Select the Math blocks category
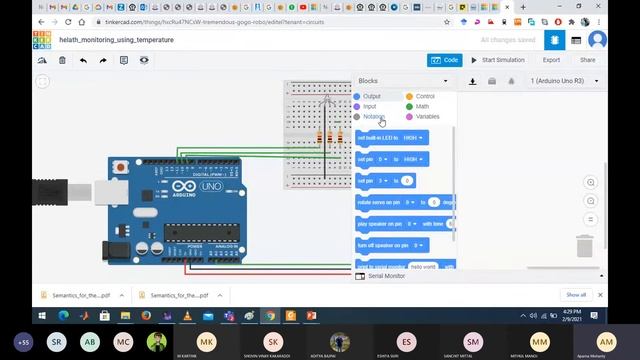The height and width of the screenshot is (360, 640). point(418,107)
